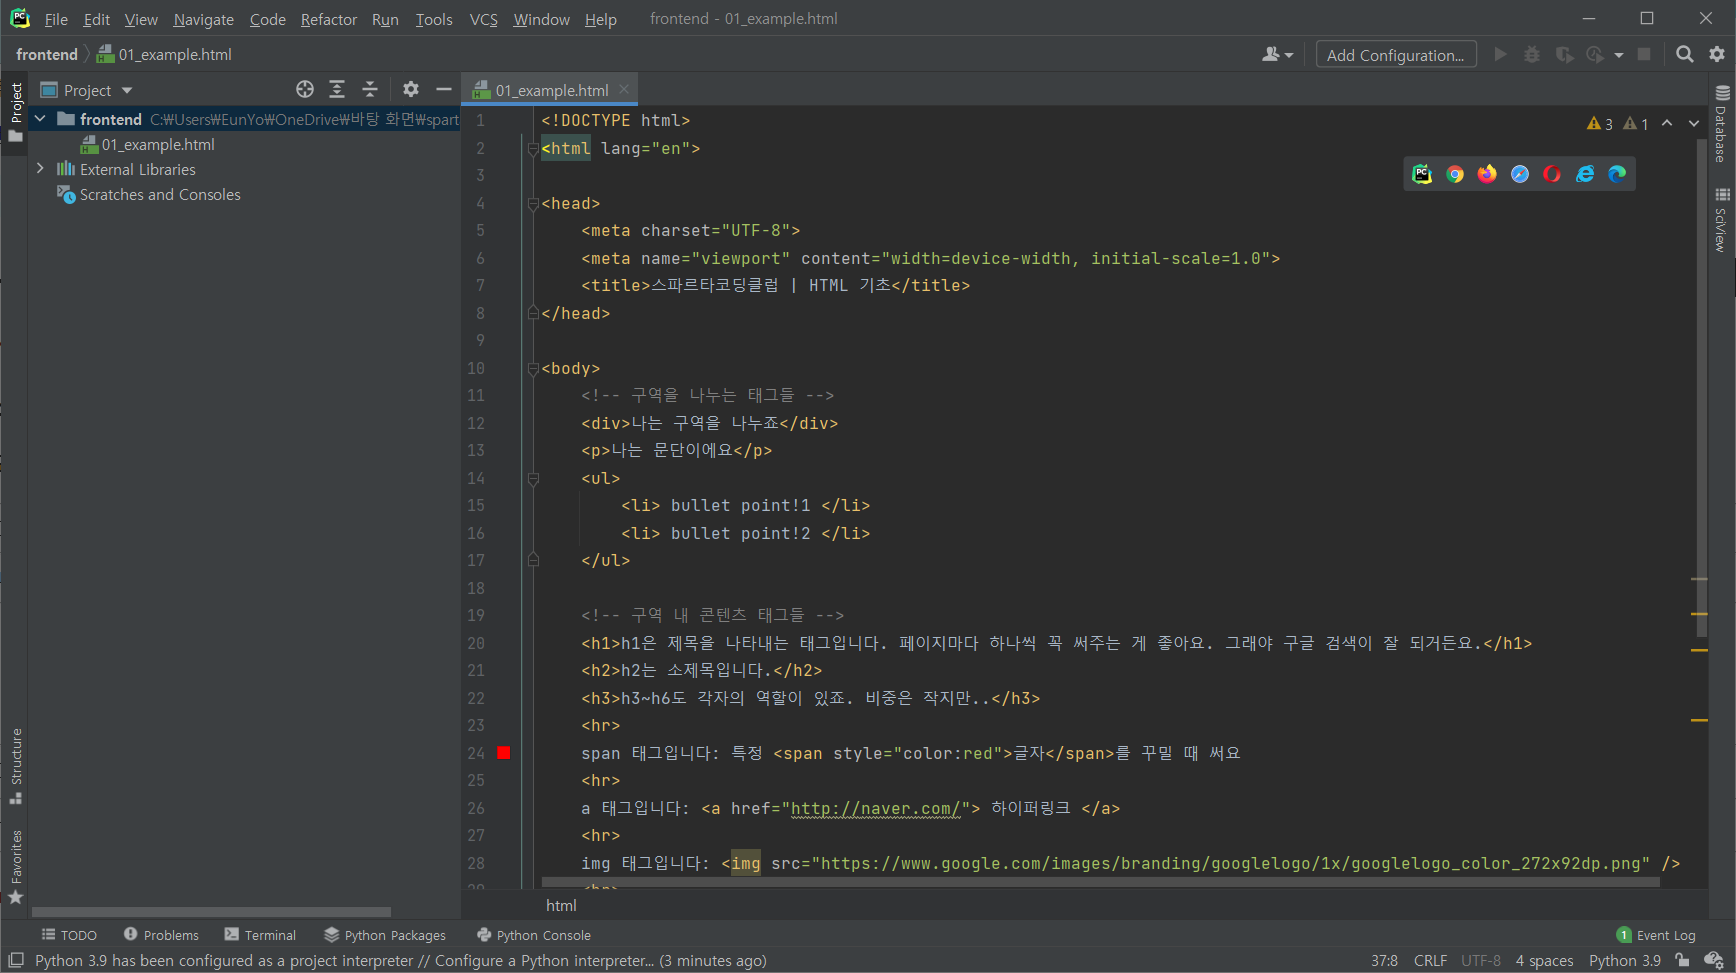The height and width of the screenshot is (973, 1736).
Task: Open preview in Opera browser icon
Action: tap(1552, 174)
